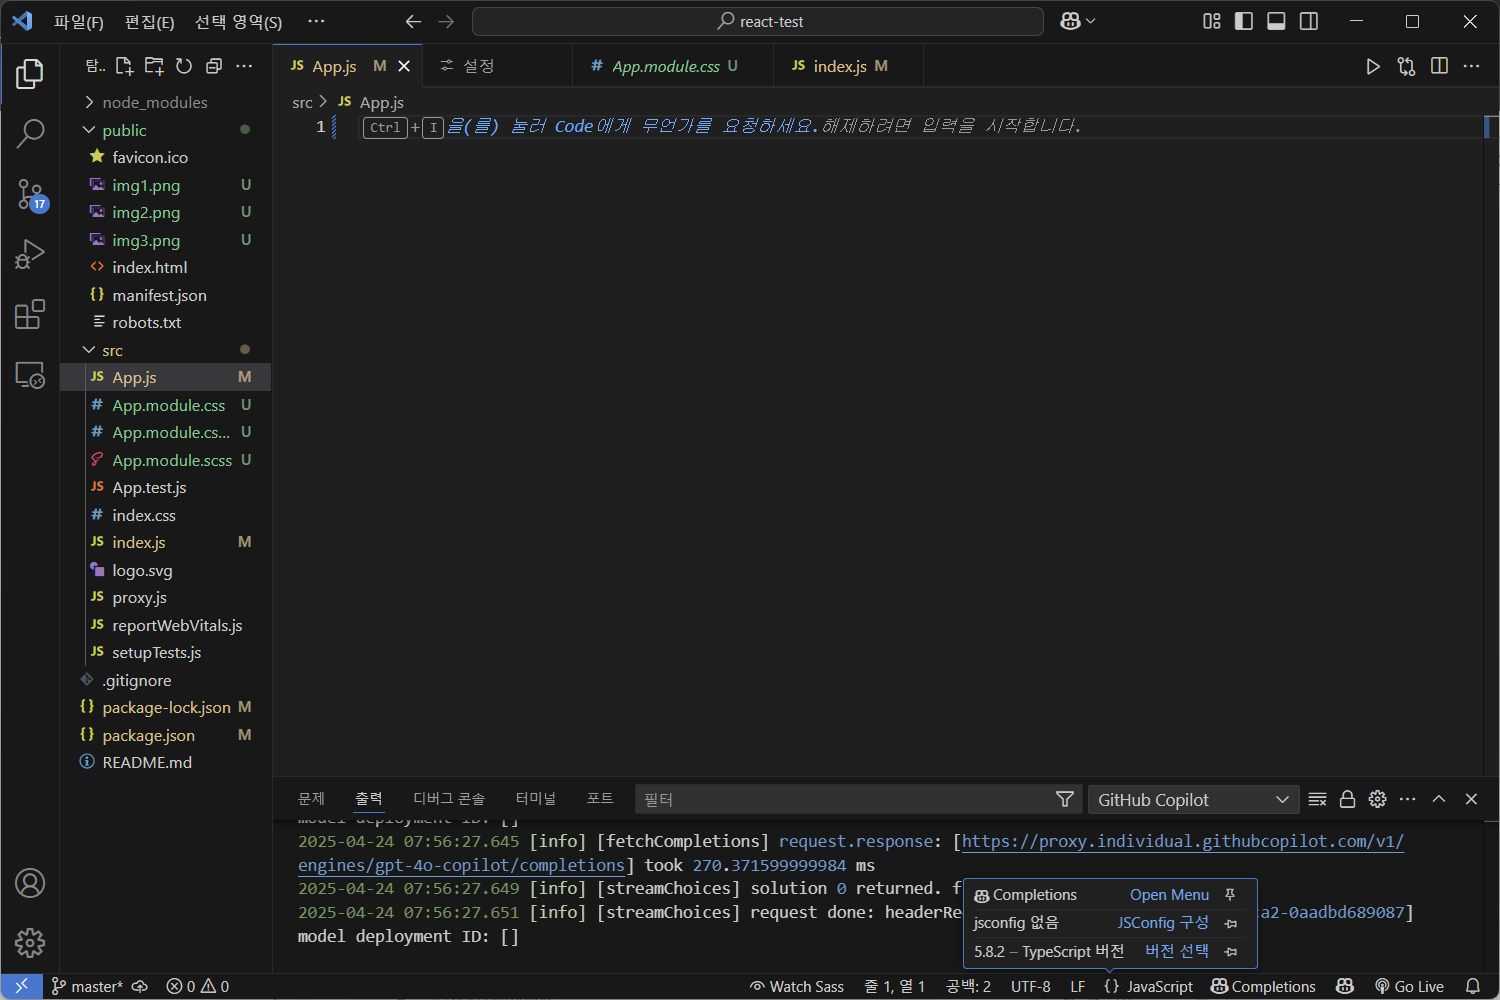The image size is (1500, 1000).
Task: Maximize the panel with the up chevron
Action: [x=1439, y=799]
